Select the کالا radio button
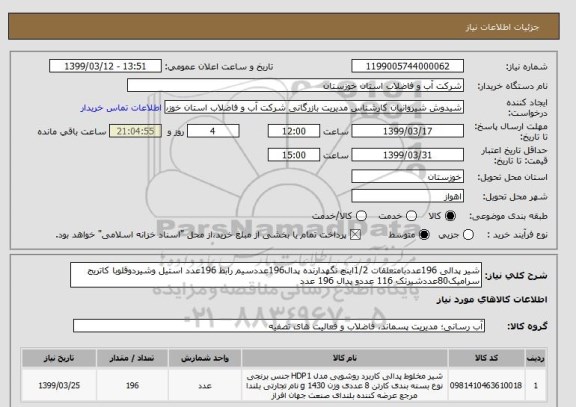 450,216
